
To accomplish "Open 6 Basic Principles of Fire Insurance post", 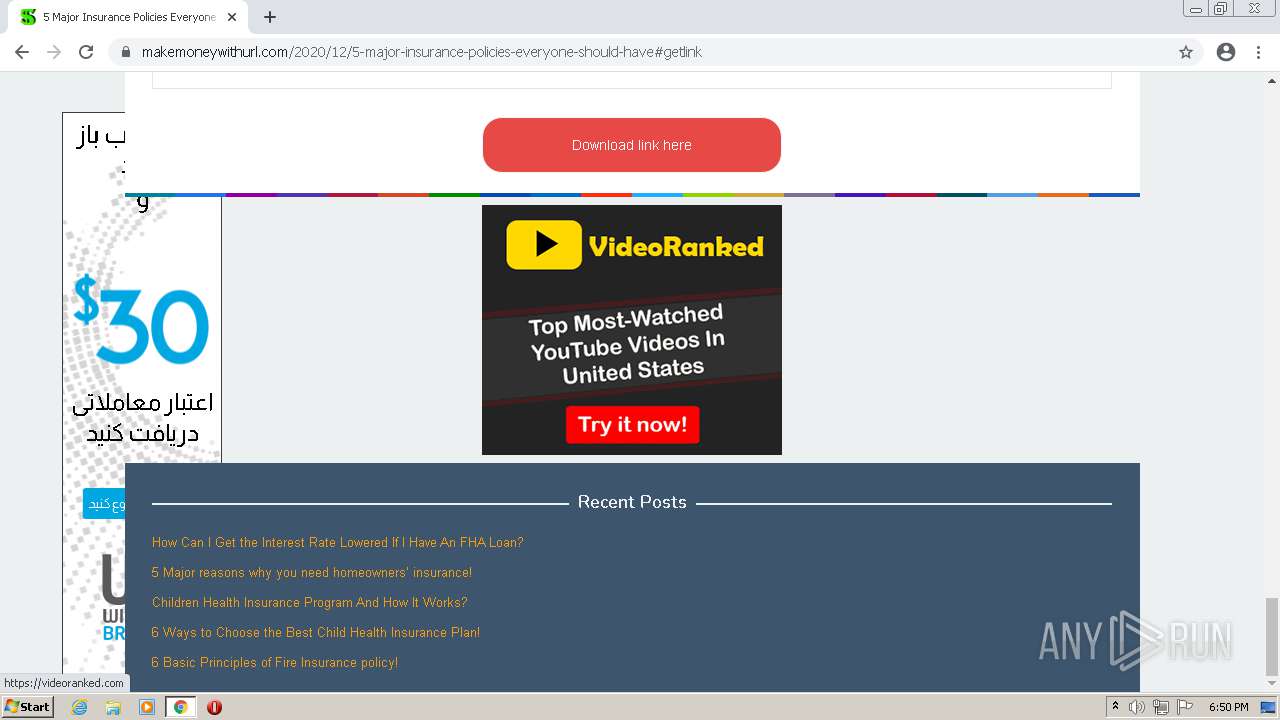I will [x=274, y=662].
